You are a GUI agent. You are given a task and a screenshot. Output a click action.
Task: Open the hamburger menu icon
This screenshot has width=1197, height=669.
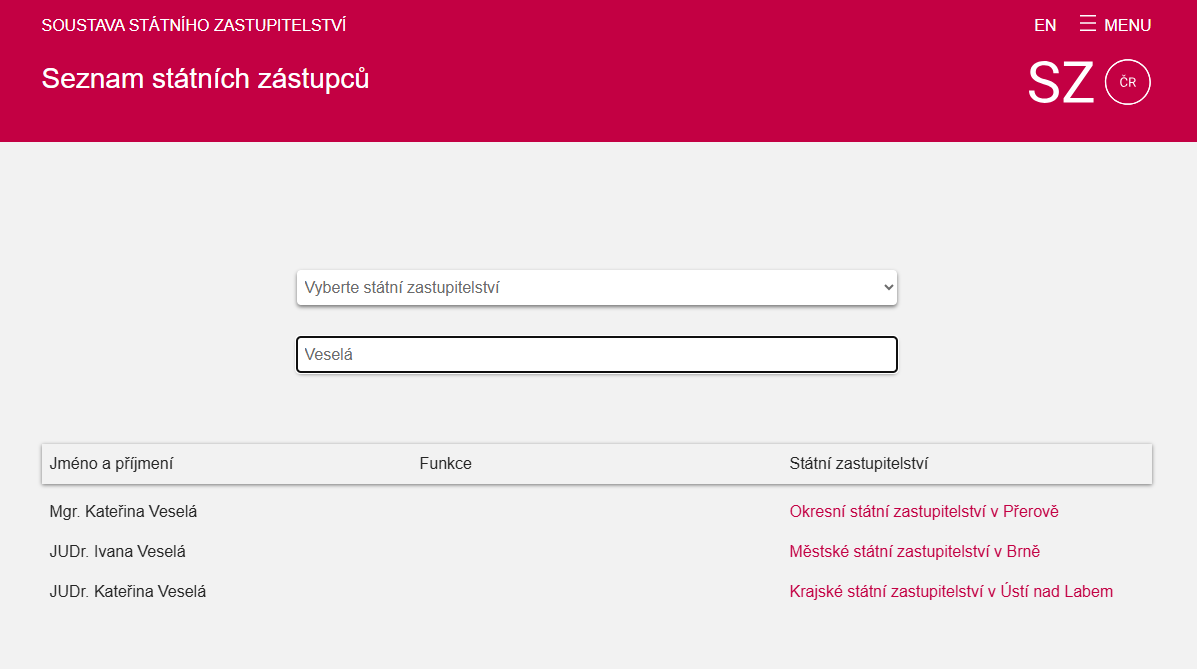[1088, 24]
